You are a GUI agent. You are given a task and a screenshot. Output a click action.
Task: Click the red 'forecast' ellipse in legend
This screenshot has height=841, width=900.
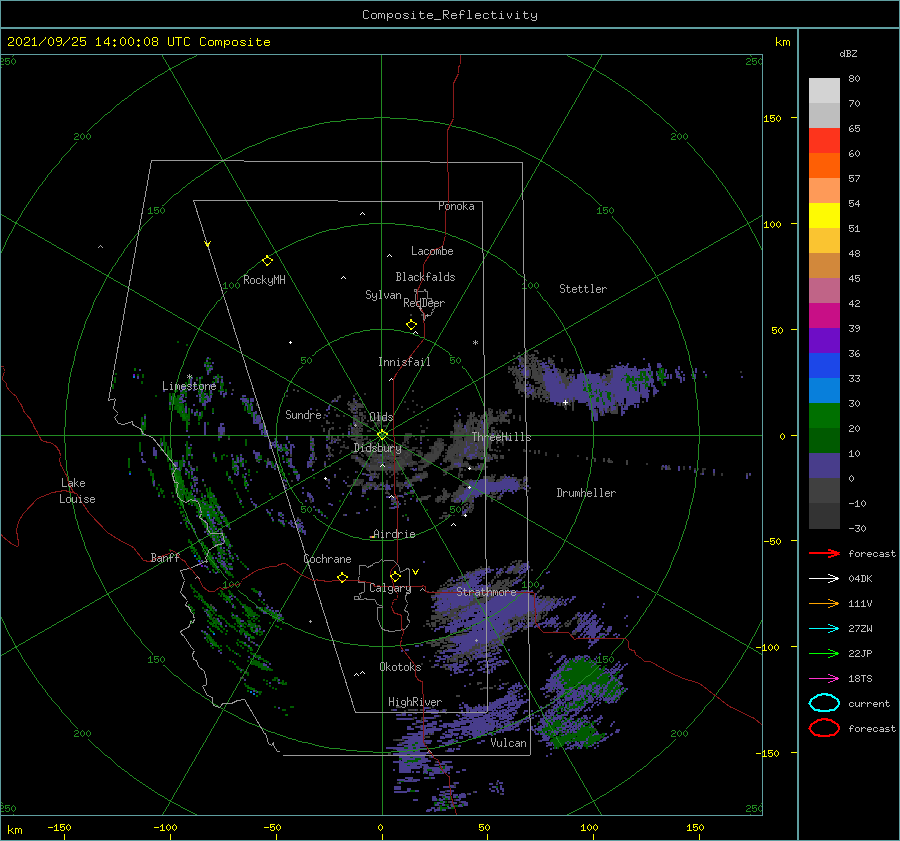pyautogui.click(x=824, y=728)
